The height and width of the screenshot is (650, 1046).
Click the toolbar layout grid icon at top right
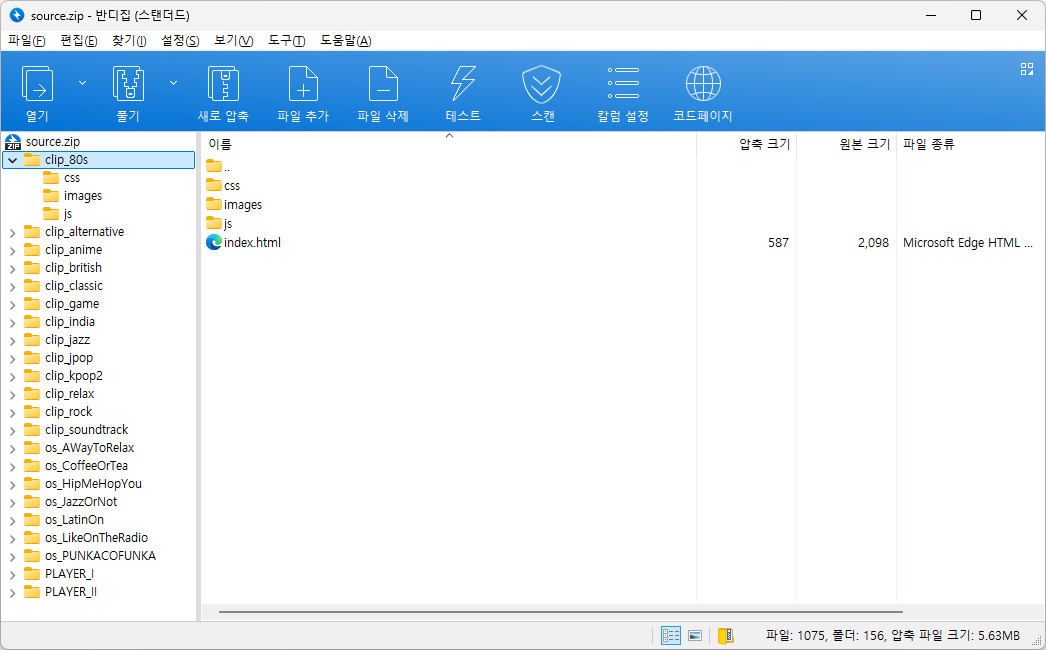click(1027, 69)
